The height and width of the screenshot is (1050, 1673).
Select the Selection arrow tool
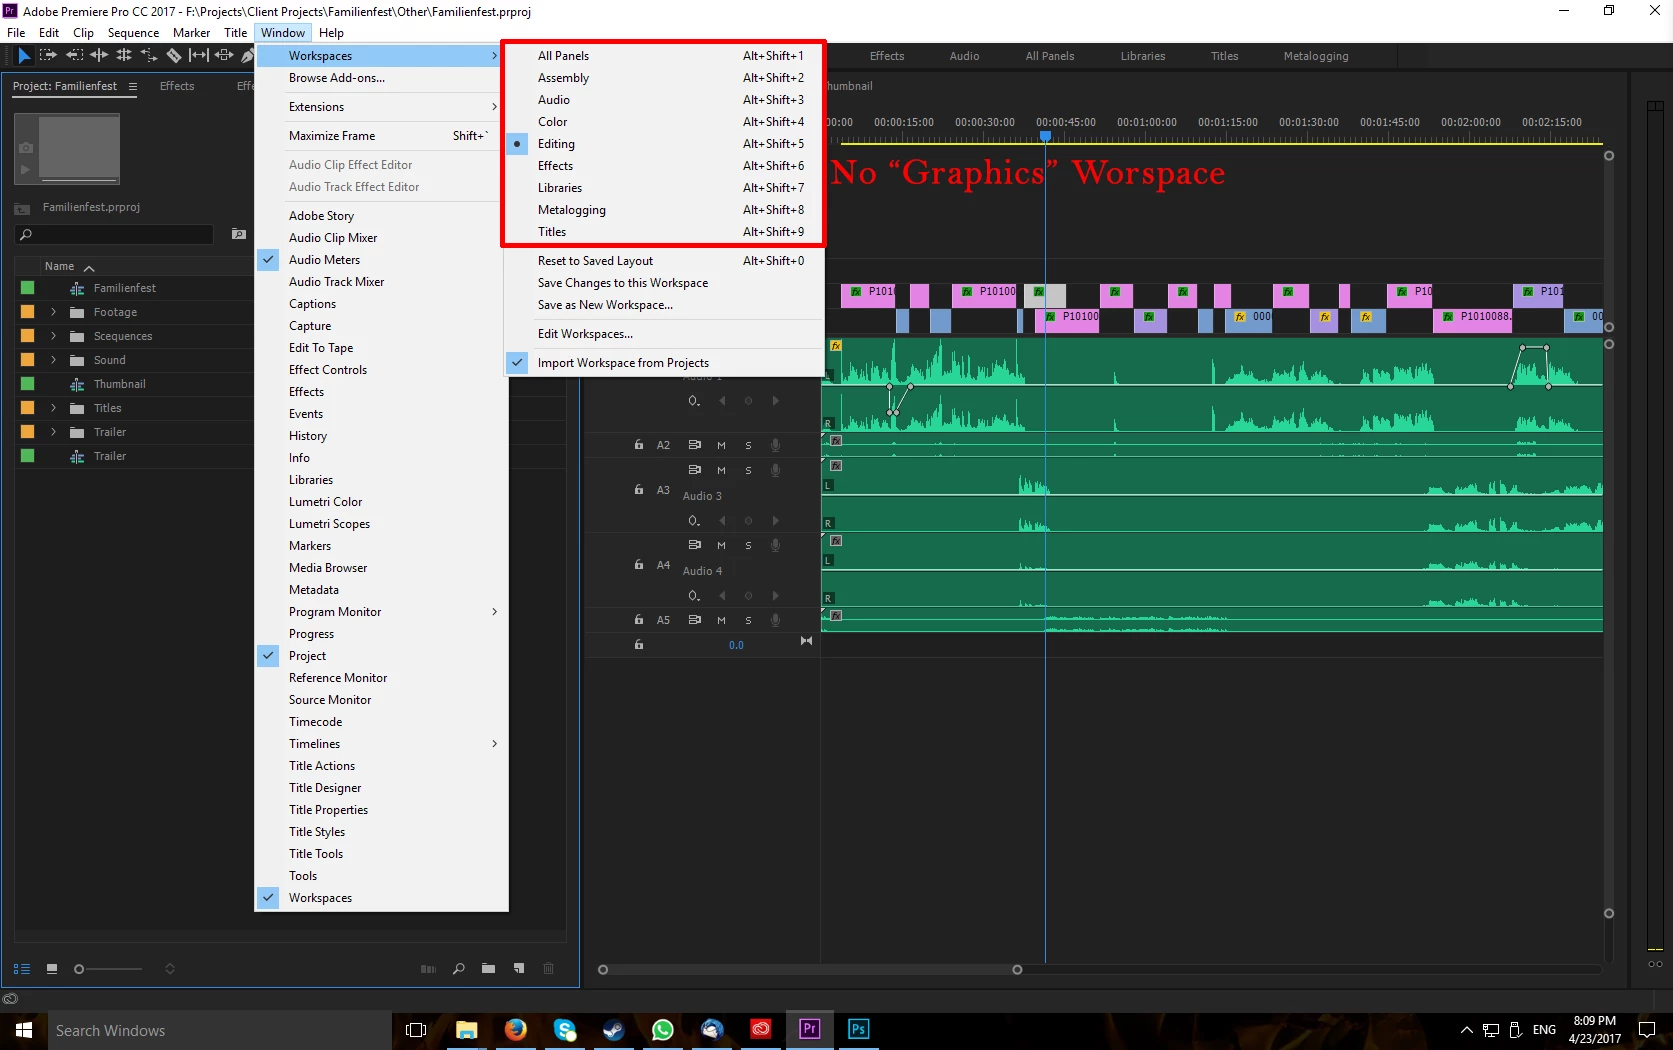[x=24, y=56]
